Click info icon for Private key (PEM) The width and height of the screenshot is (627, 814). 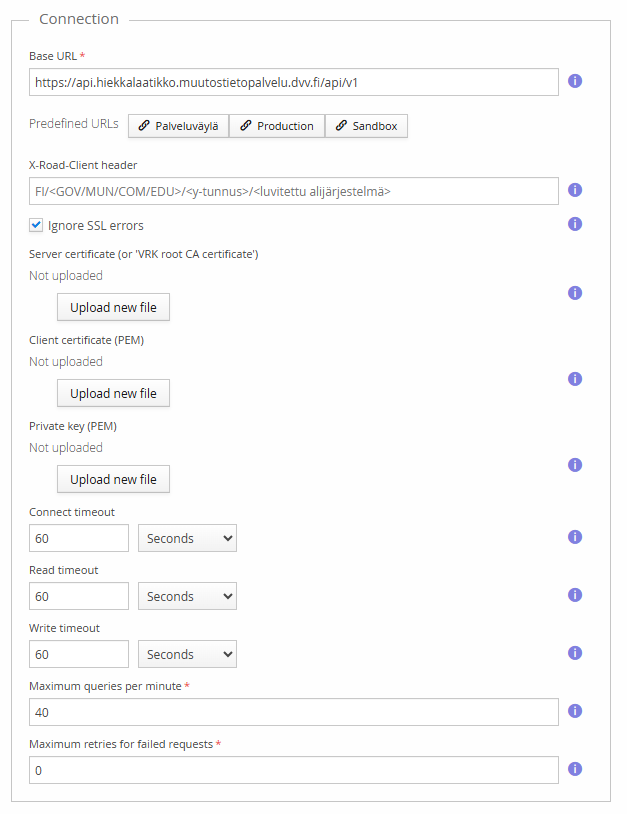[x=575, y=465]
